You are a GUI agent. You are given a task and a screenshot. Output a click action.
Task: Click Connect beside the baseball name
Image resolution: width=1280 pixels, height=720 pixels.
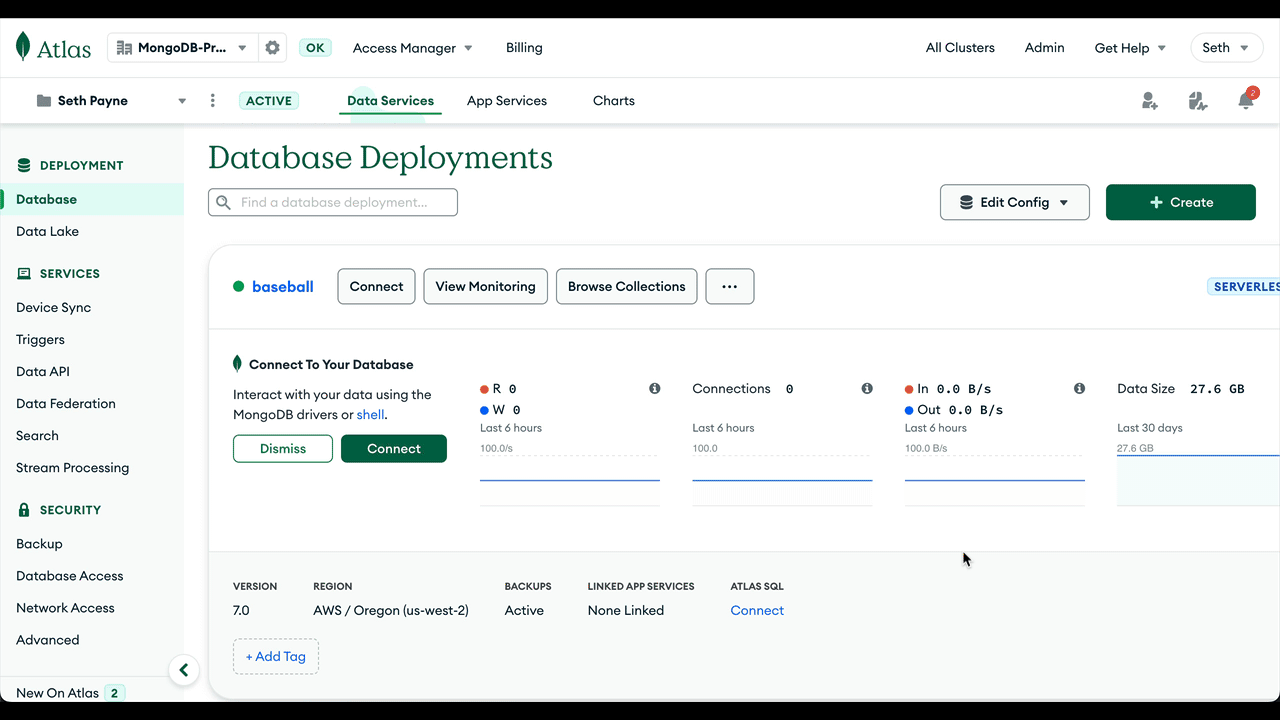377,286
